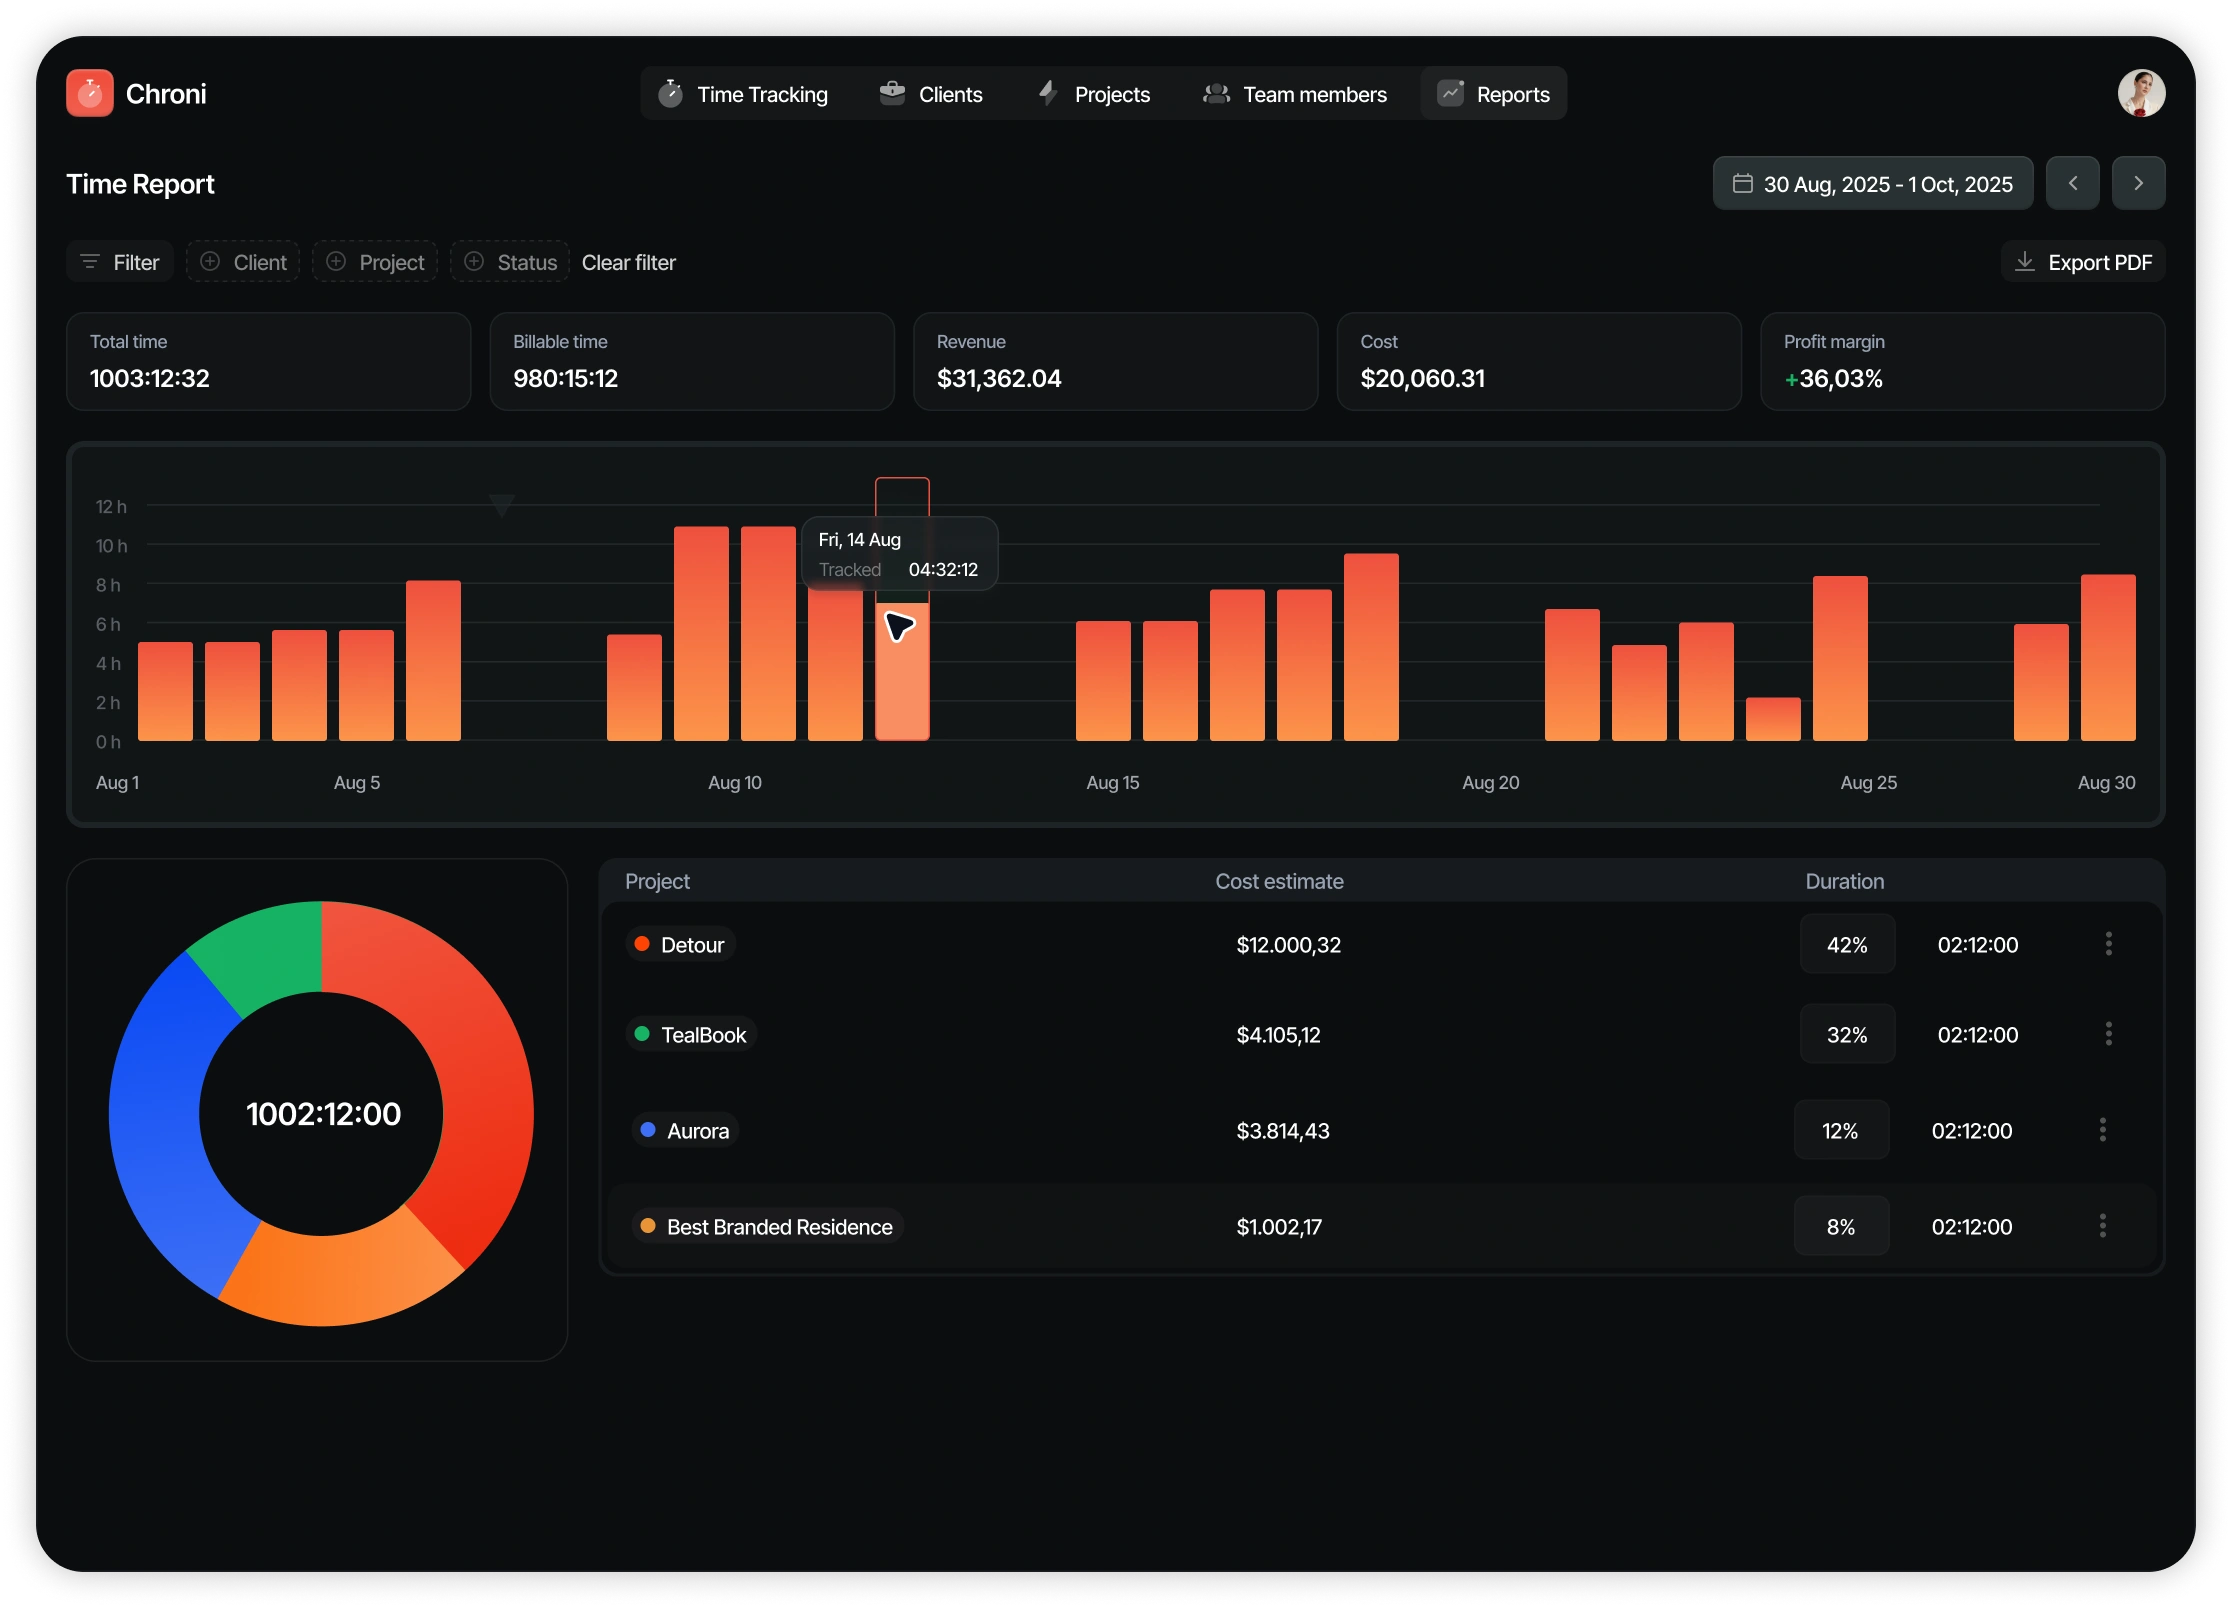Open the kebab menu for TealBook row
The image size is (2232, 1608).
coord(2108,1034)
